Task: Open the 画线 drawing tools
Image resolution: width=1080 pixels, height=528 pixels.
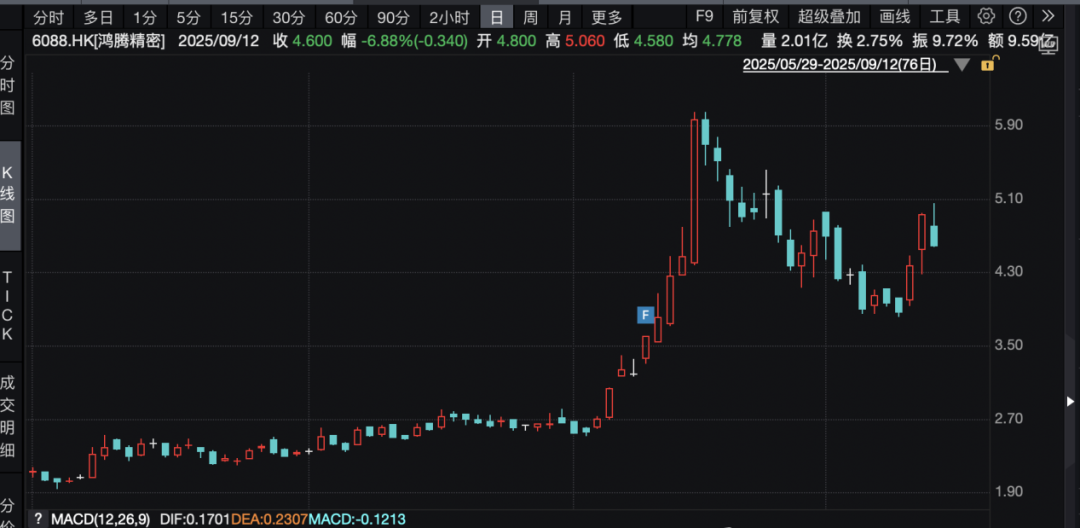Action: 895,17
